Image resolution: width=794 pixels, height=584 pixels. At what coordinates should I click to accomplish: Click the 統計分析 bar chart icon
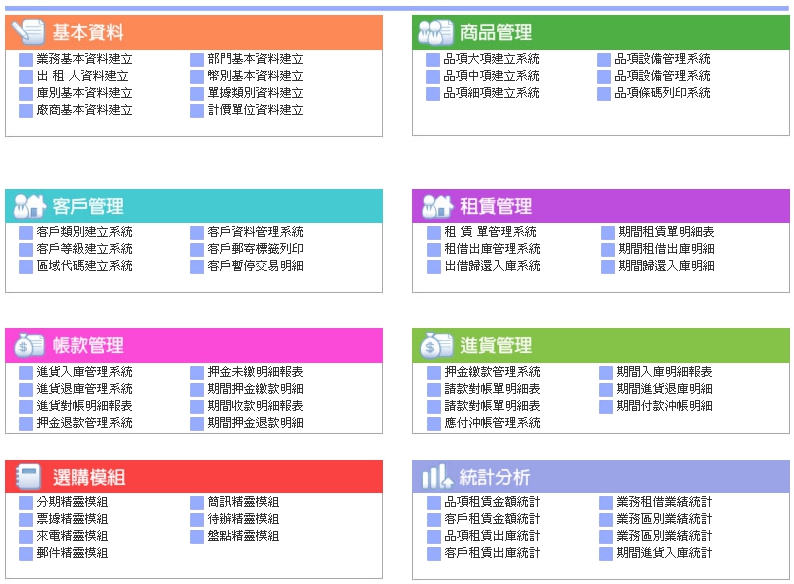tap(437, 477)
